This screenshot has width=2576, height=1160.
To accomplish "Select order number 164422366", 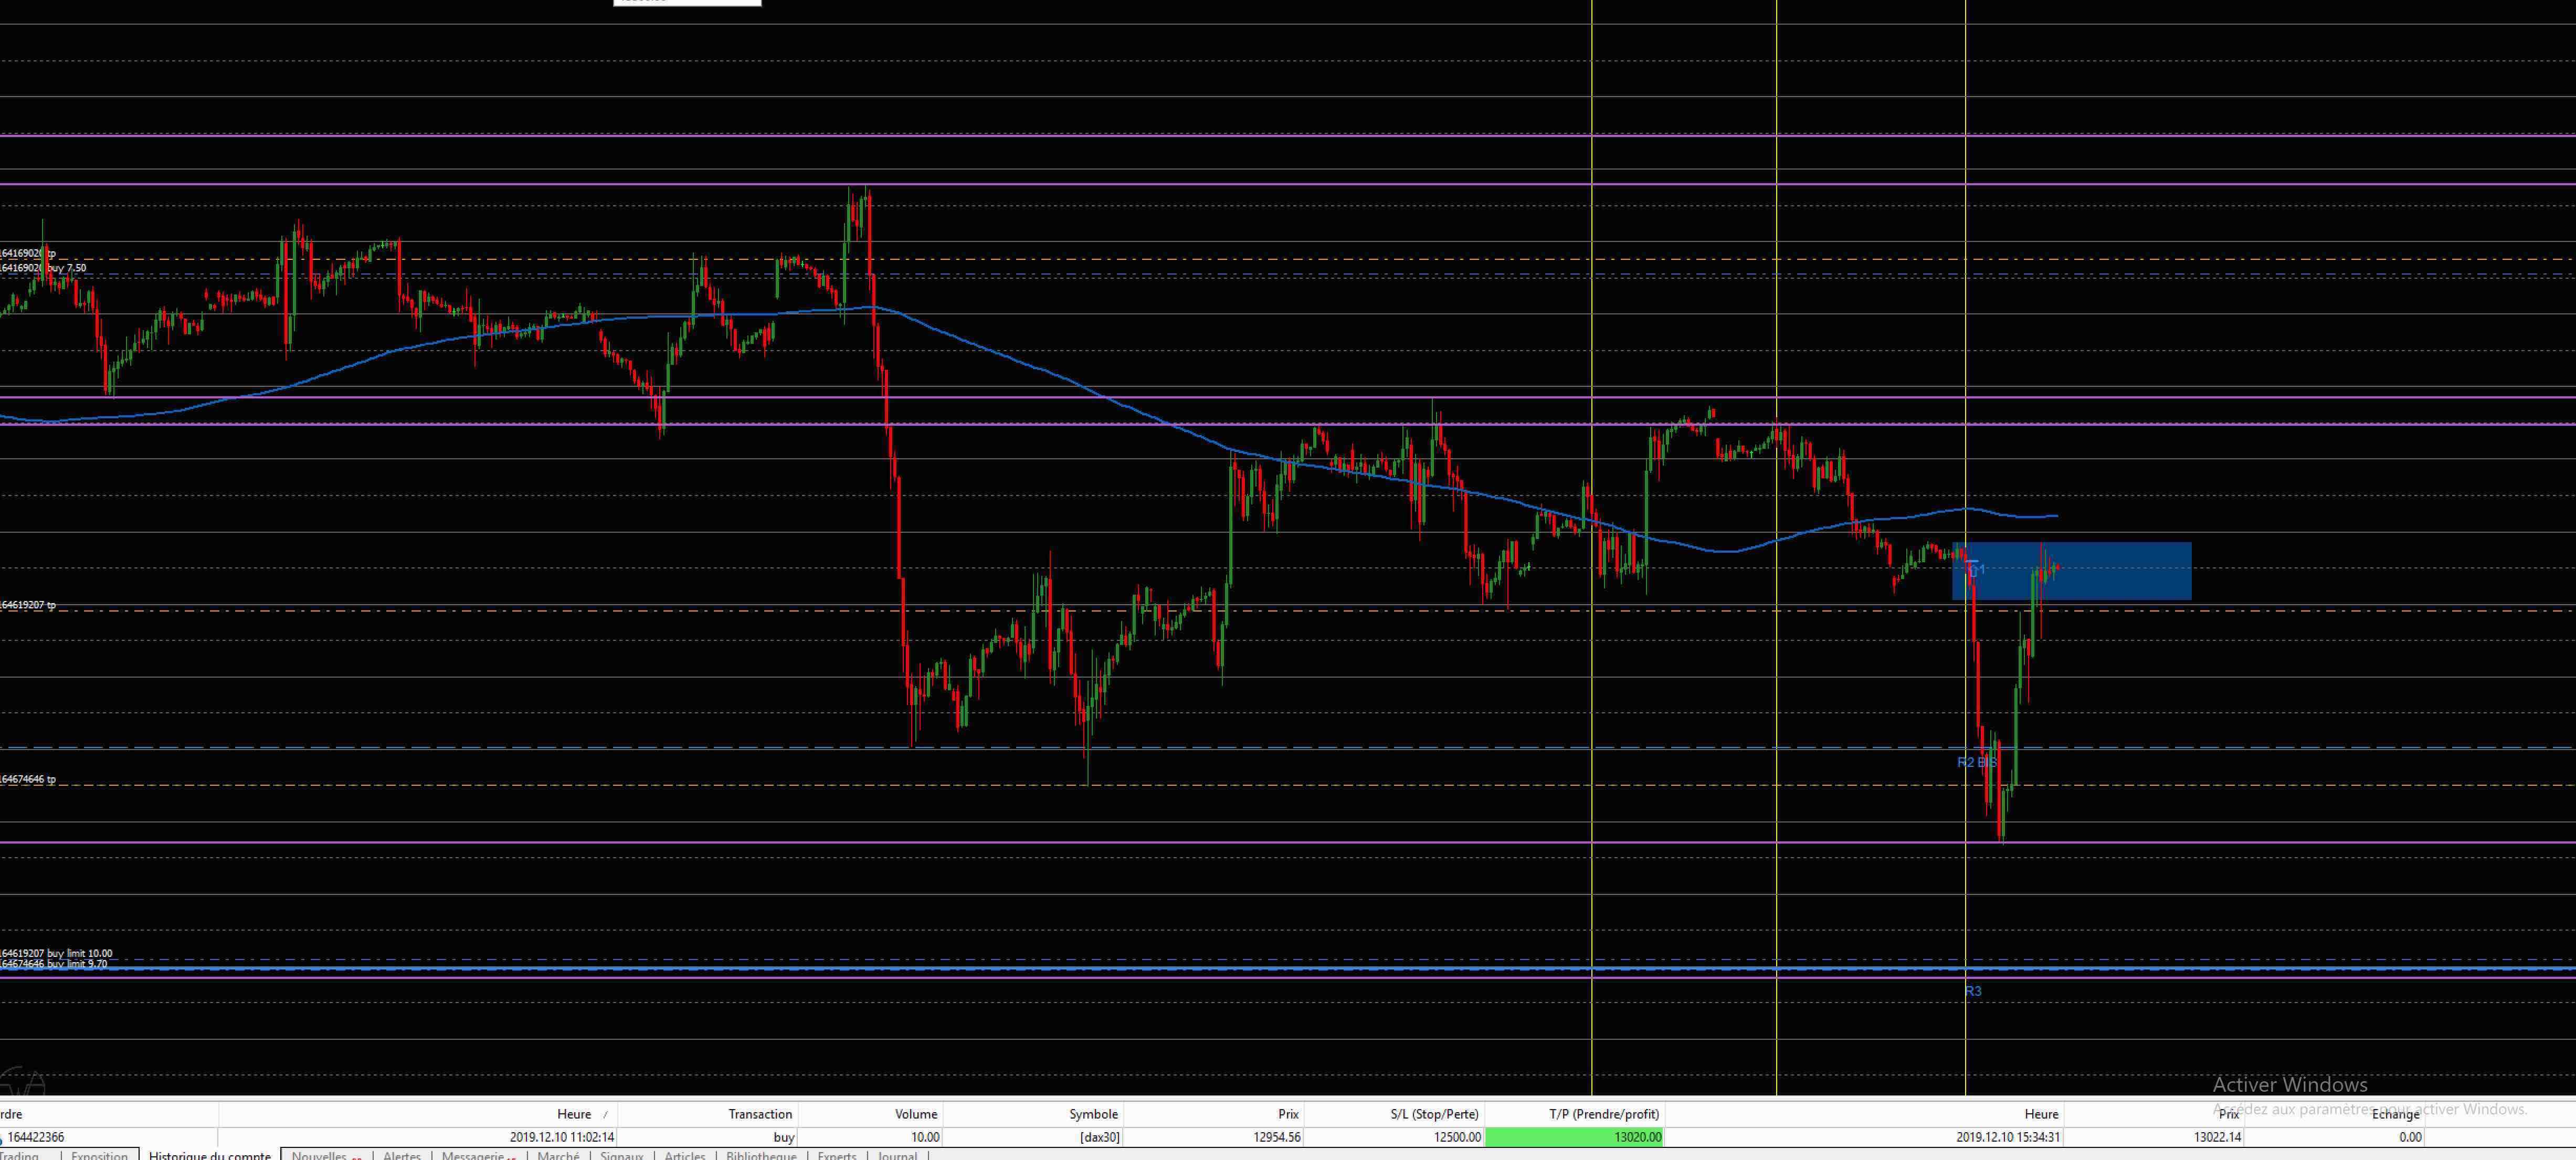I will 35,1137.
